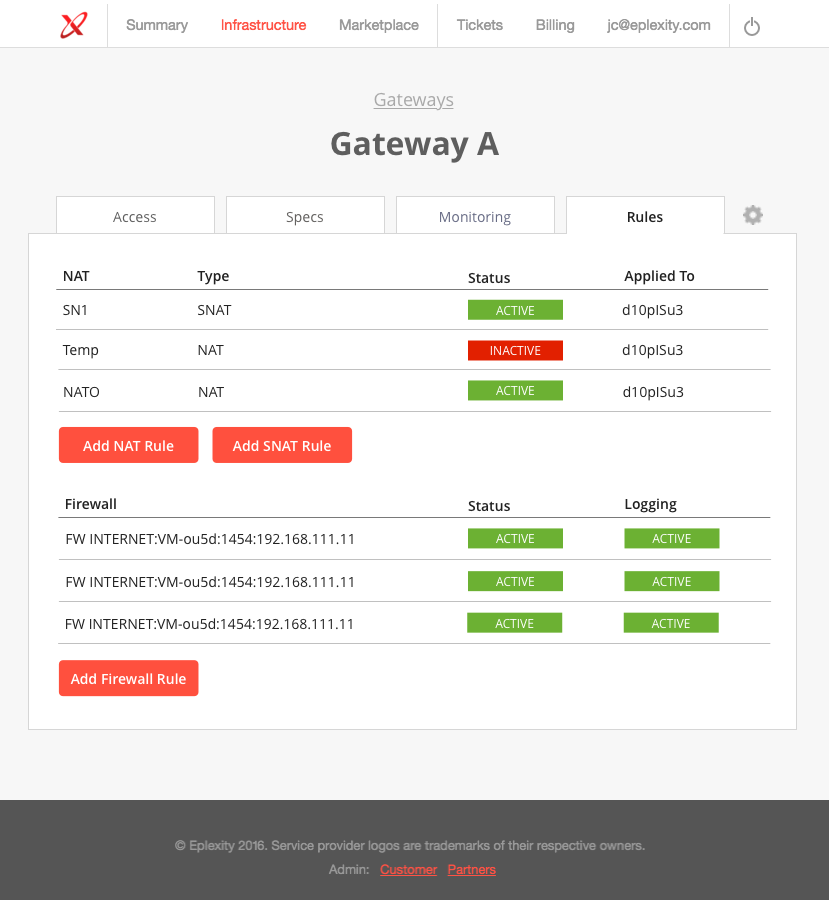Viewport: 829px width, 900px height.
Task: Select the NATO NAT rule name
Action: click(x=81, y=392)
